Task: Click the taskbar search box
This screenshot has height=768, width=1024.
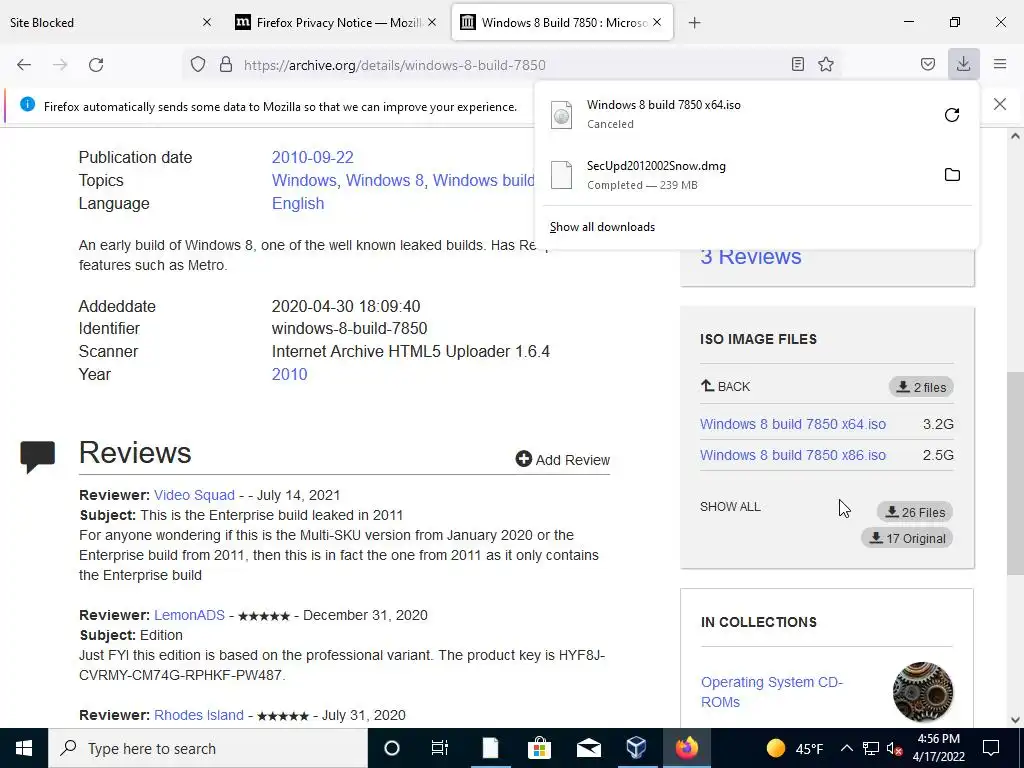Action: (x=208, y=748)
